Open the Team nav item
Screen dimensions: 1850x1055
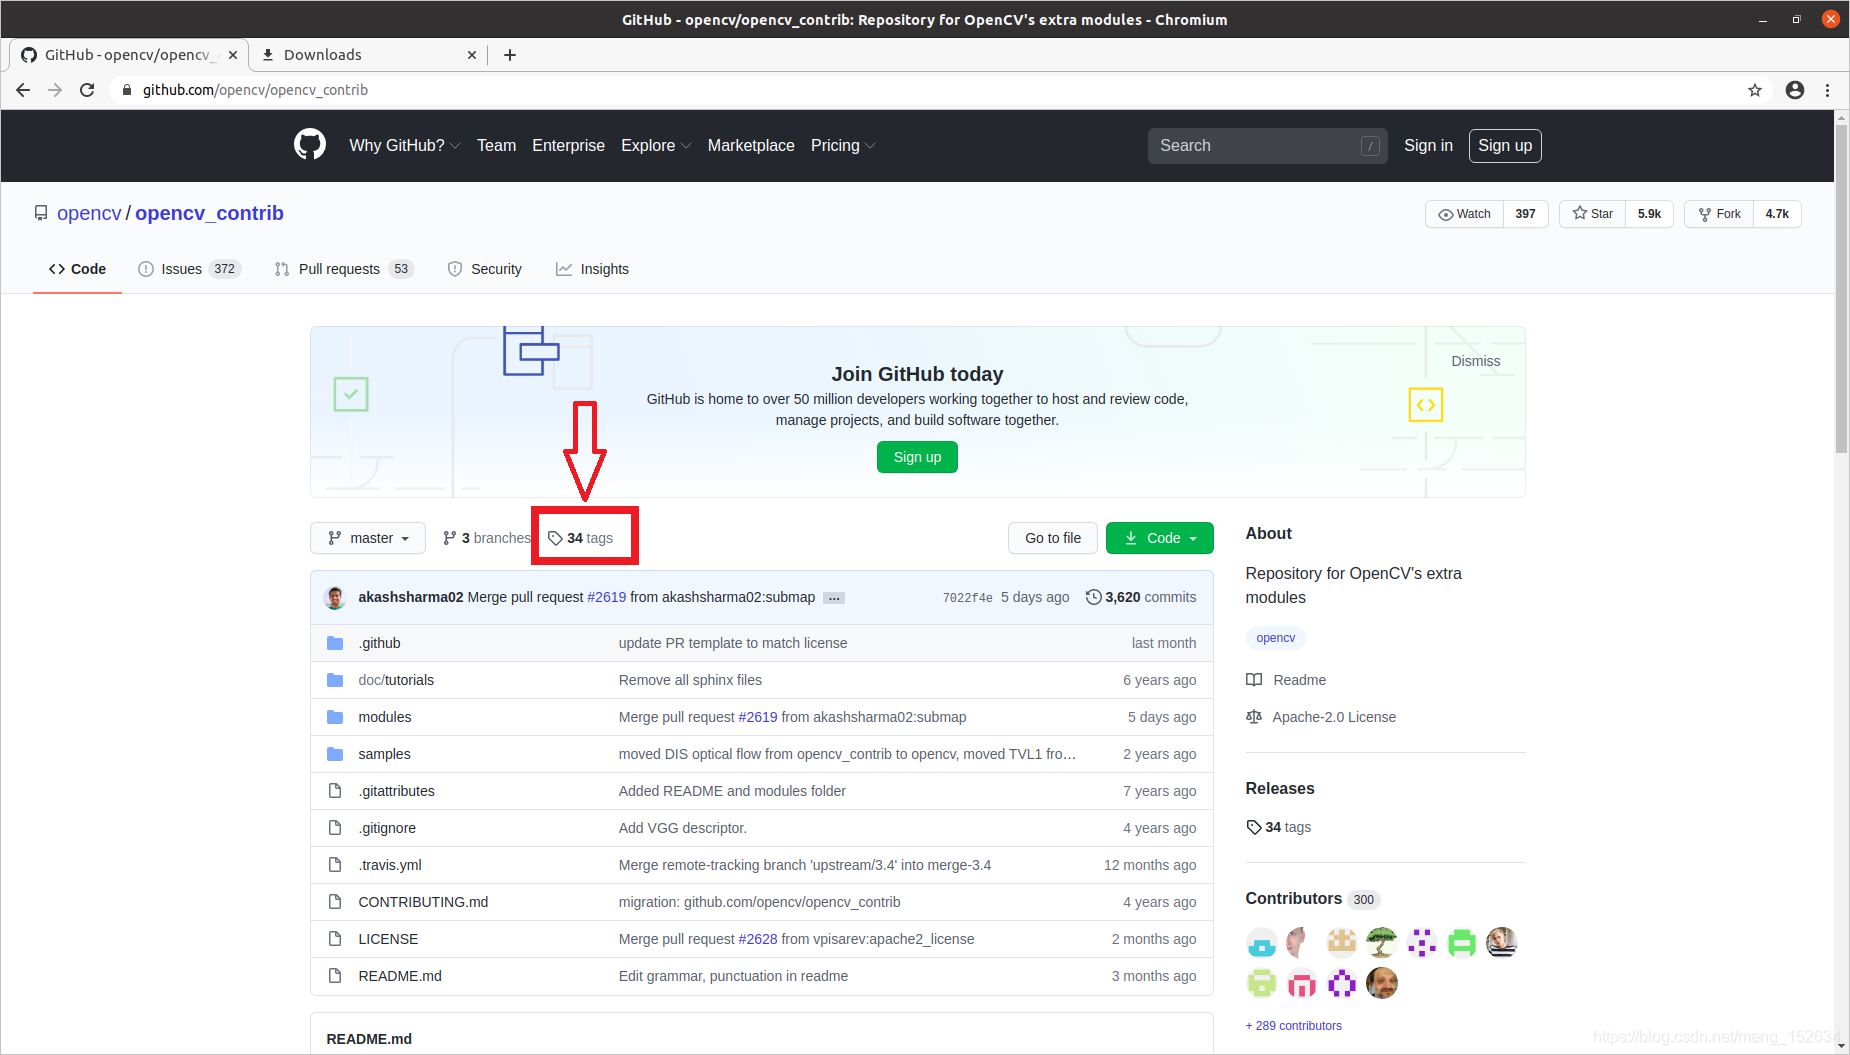496,146
